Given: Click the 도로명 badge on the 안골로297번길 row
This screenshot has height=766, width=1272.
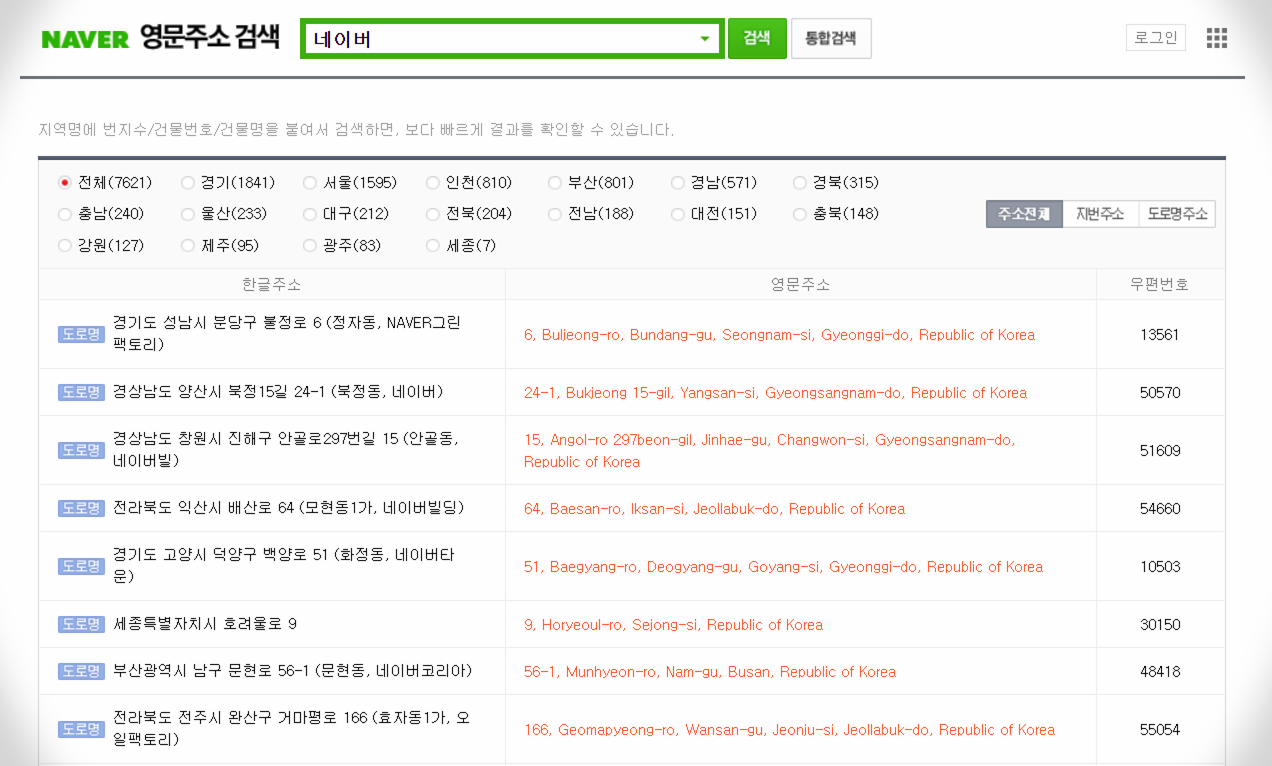Looking at the screenshot, I should tap(81, 450).
